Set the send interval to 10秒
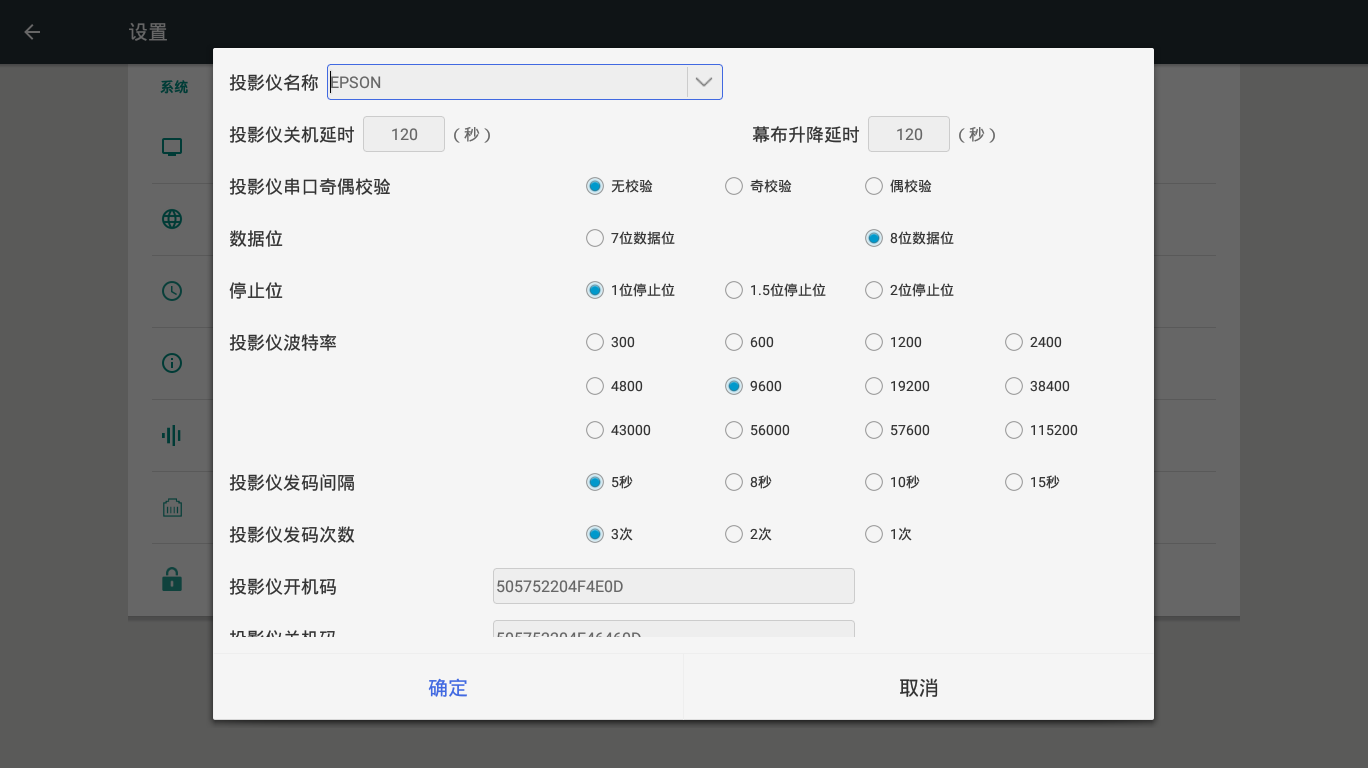 pos(874,482)
